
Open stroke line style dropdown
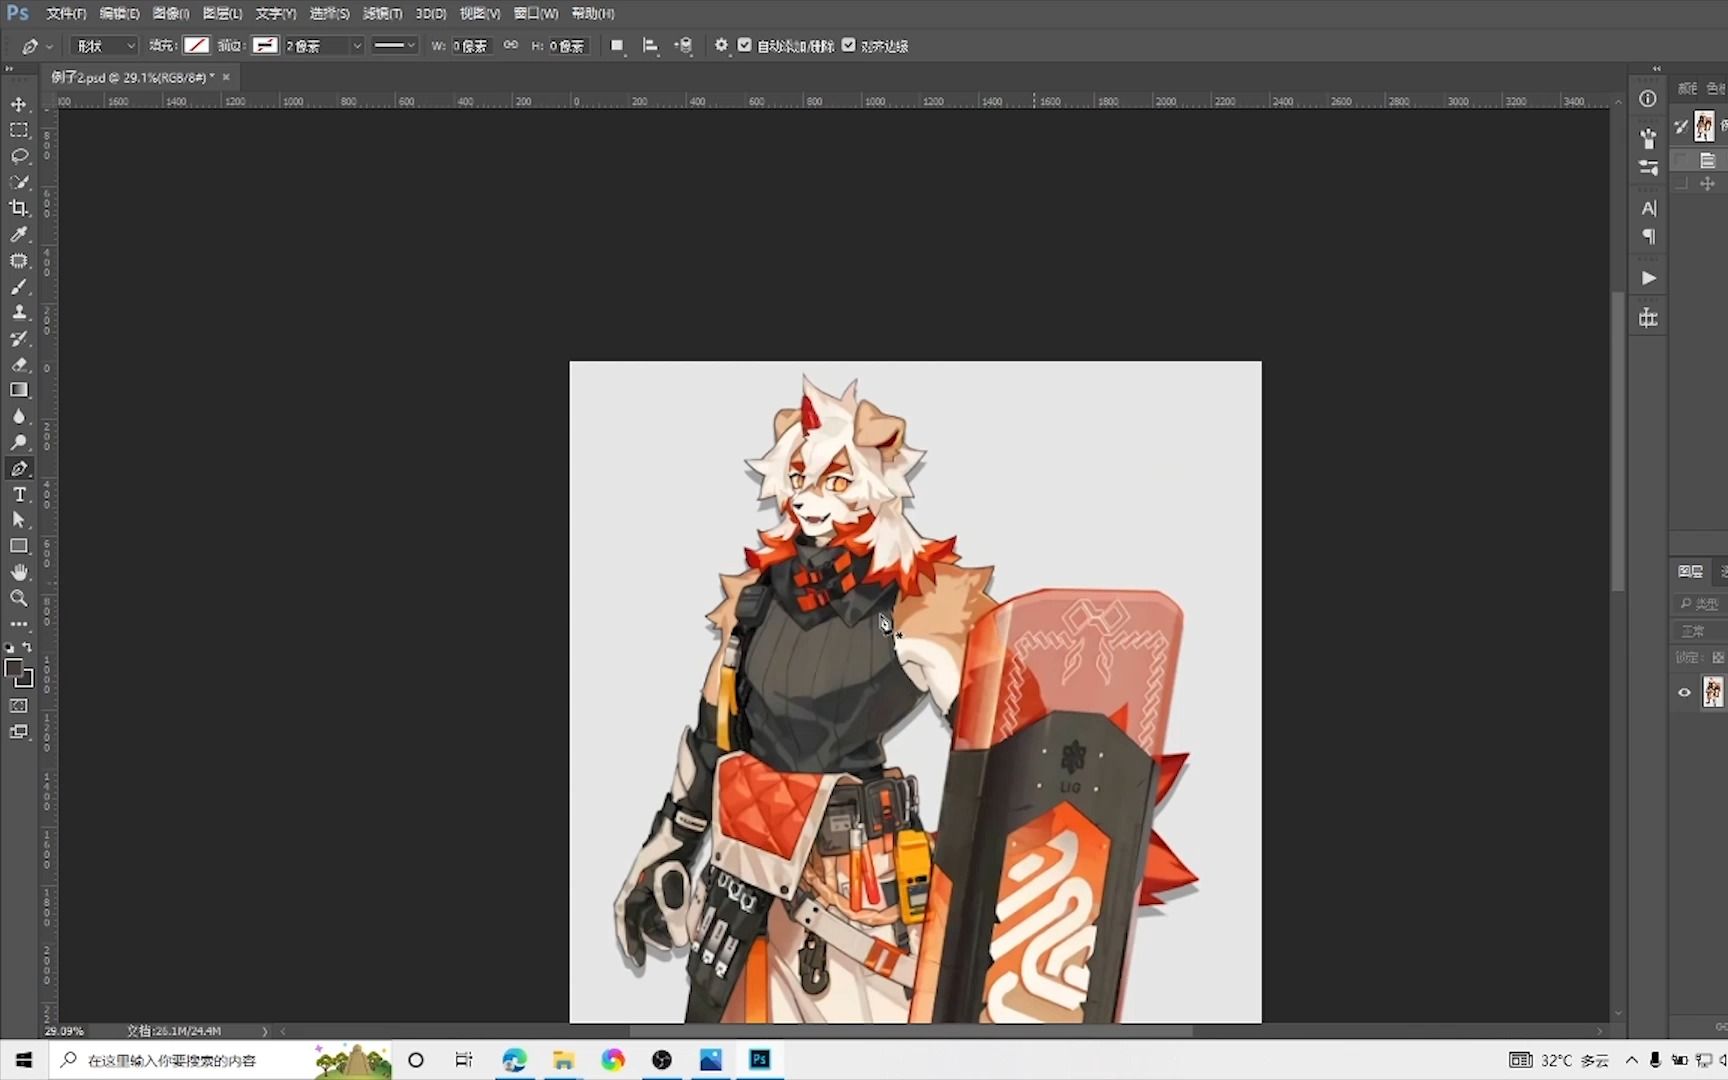tap(394, 46)
